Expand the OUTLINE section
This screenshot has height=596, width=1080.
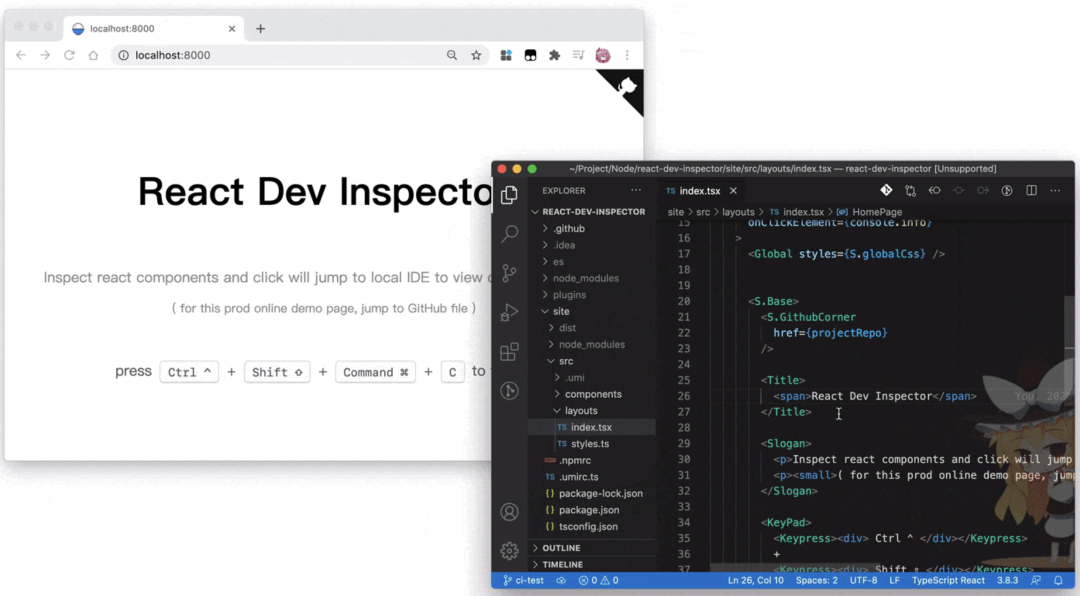[561, 548]
